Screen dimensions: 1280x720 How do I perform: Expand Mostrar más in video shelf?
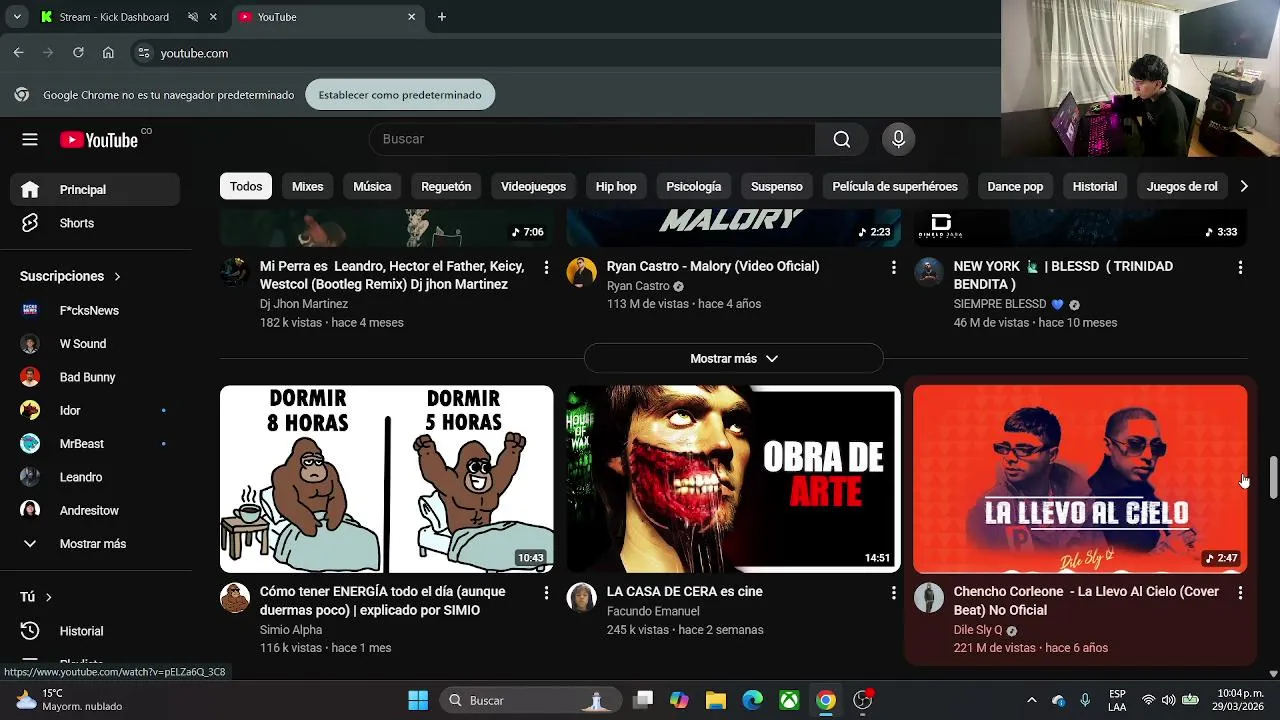(x=734, y=359)
